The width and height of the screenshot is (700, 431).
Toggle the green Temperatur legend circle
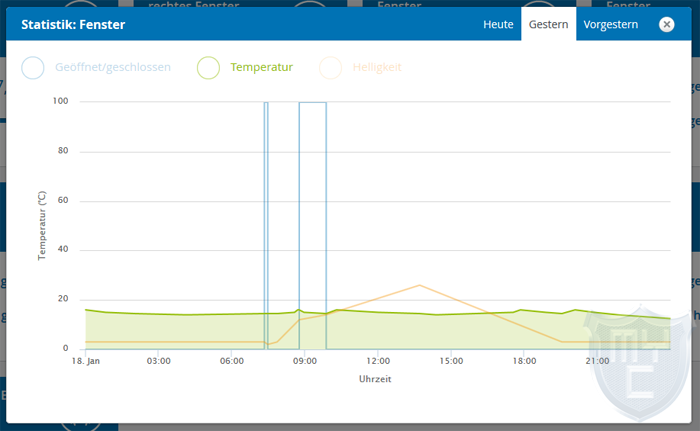point(208,68)
